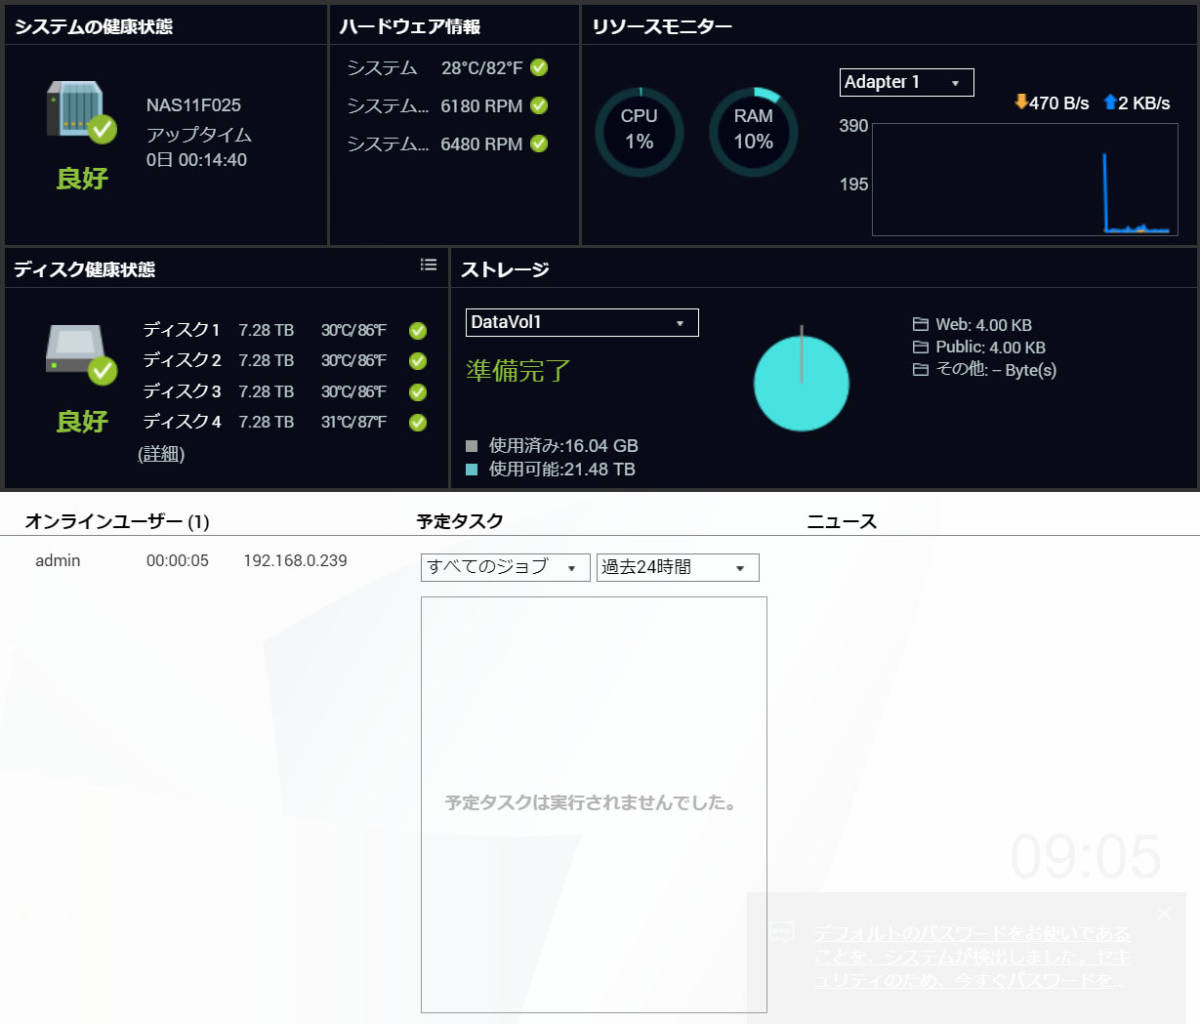Click the admin session time 00:00:05
1200x1024 pixels.
[x=178, y=561]
